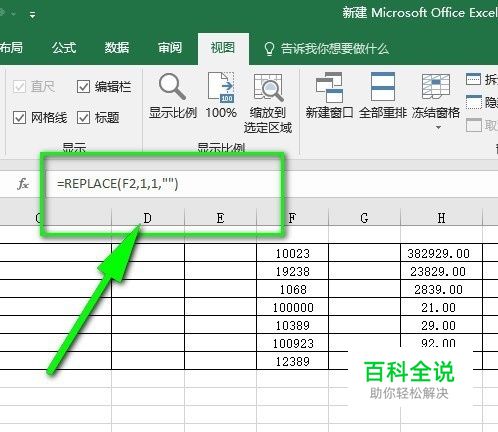Viewport: 498px width, 432px height.
Task: Click the 隐藏 hide window icon
Action: [474, 102]
